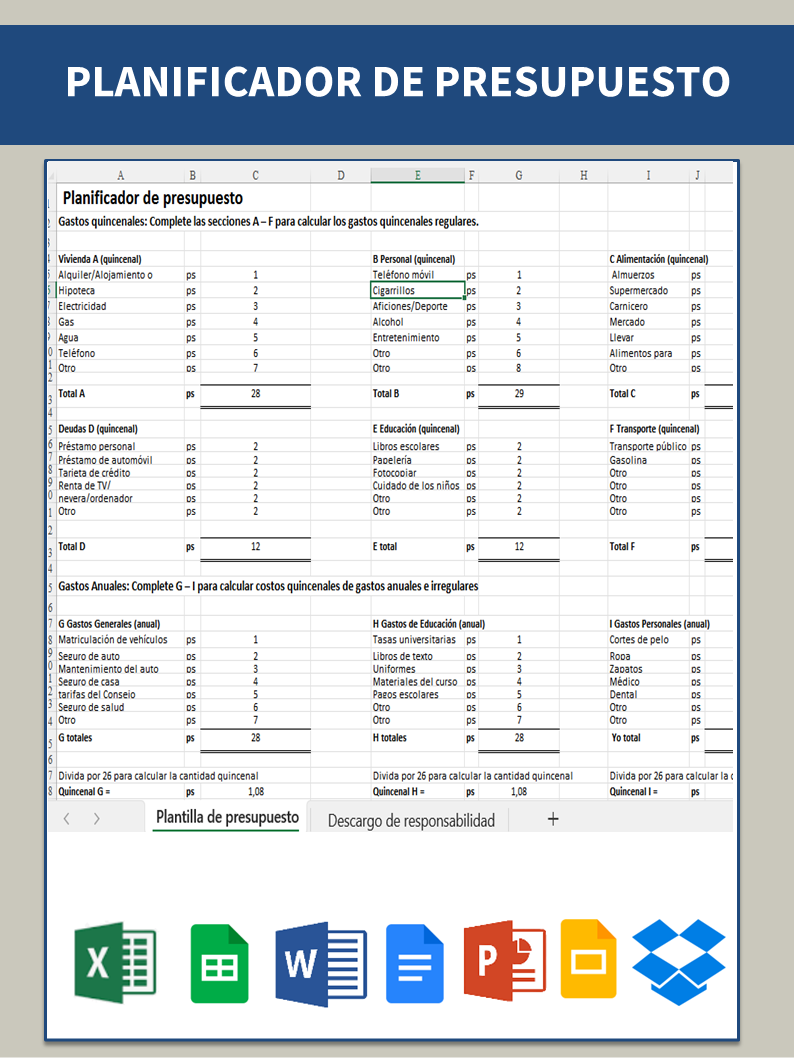Click the Materiales del curso cell
Screen dimensions: 794x1058
point(418,682)
